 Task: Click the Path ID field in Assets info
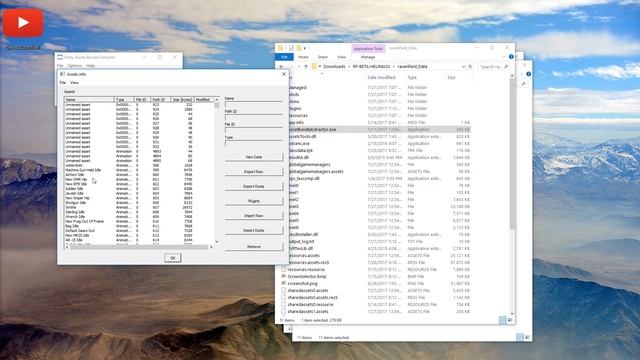253,117
